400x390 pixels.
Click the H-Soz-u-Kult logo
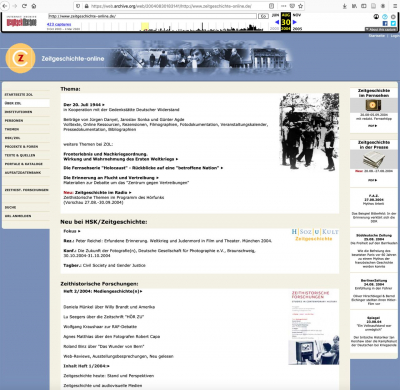click(x=315, y=234)
